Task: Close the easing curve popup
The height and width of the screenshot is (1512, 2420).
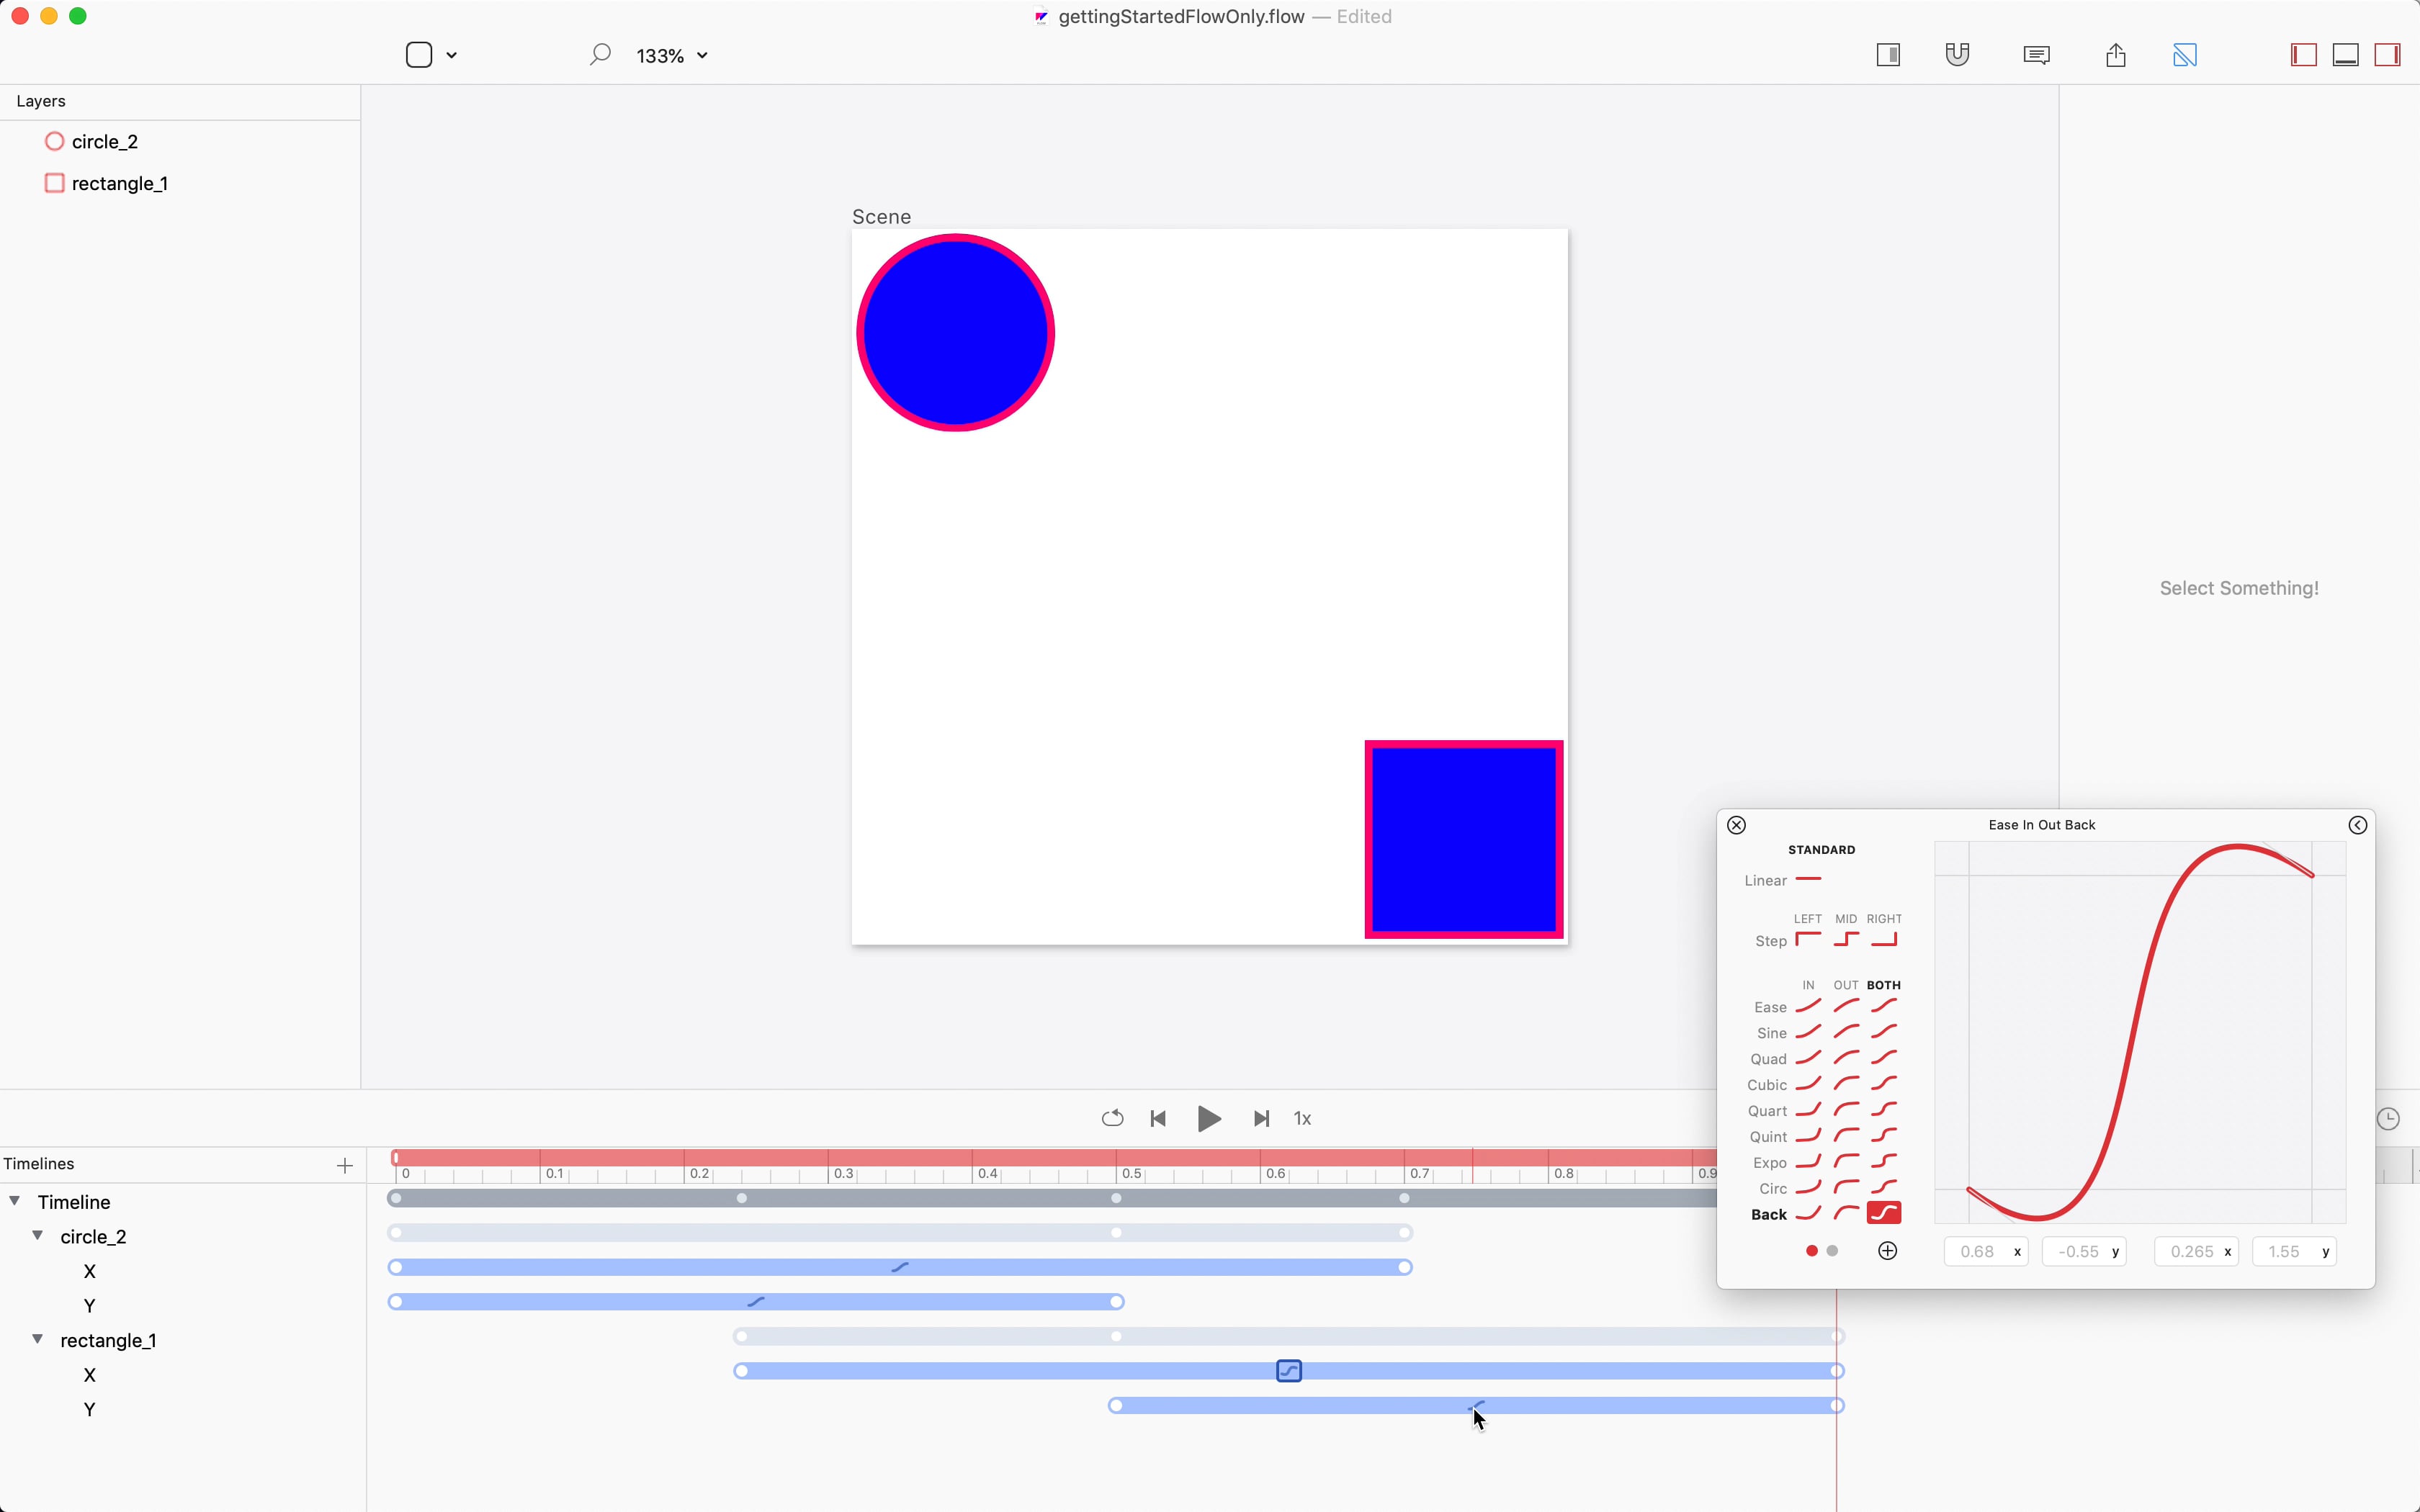Action: click(x=1737, y=825)
